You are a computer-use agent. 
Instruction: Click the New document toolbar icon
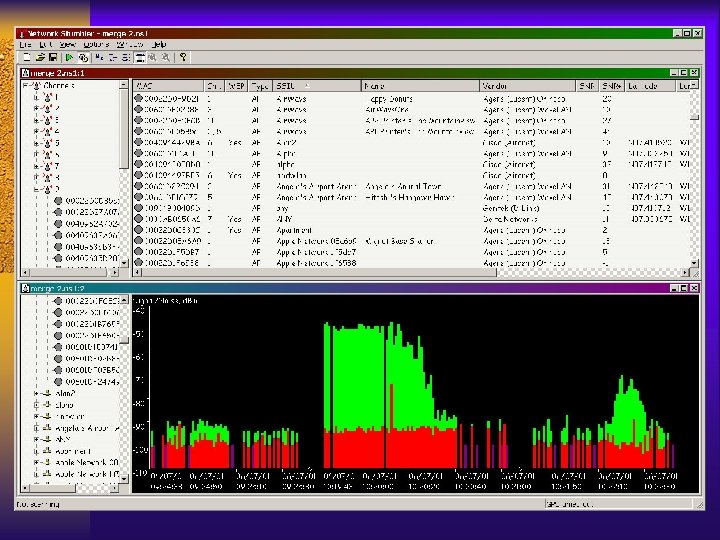tap(27, 57)
